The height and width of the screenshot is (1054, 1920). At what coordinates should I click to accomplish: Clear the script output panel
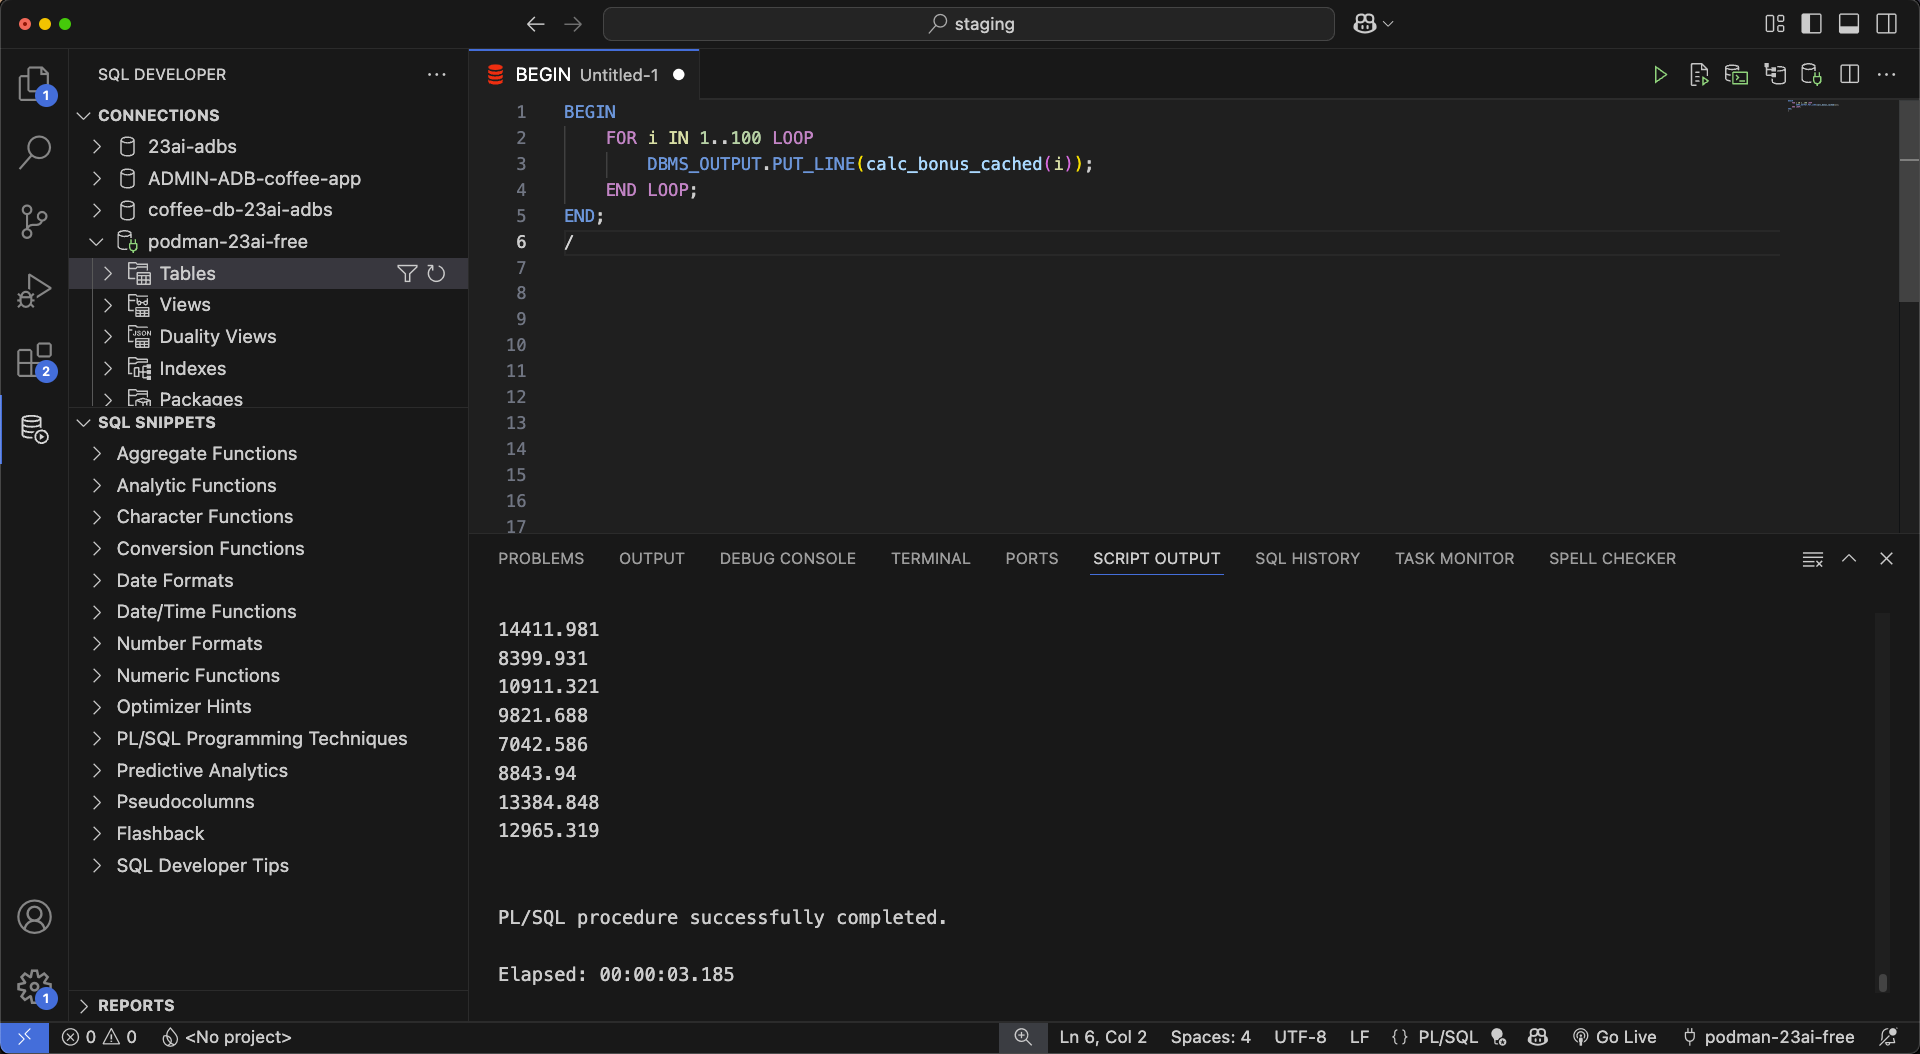click(1812, 559)
